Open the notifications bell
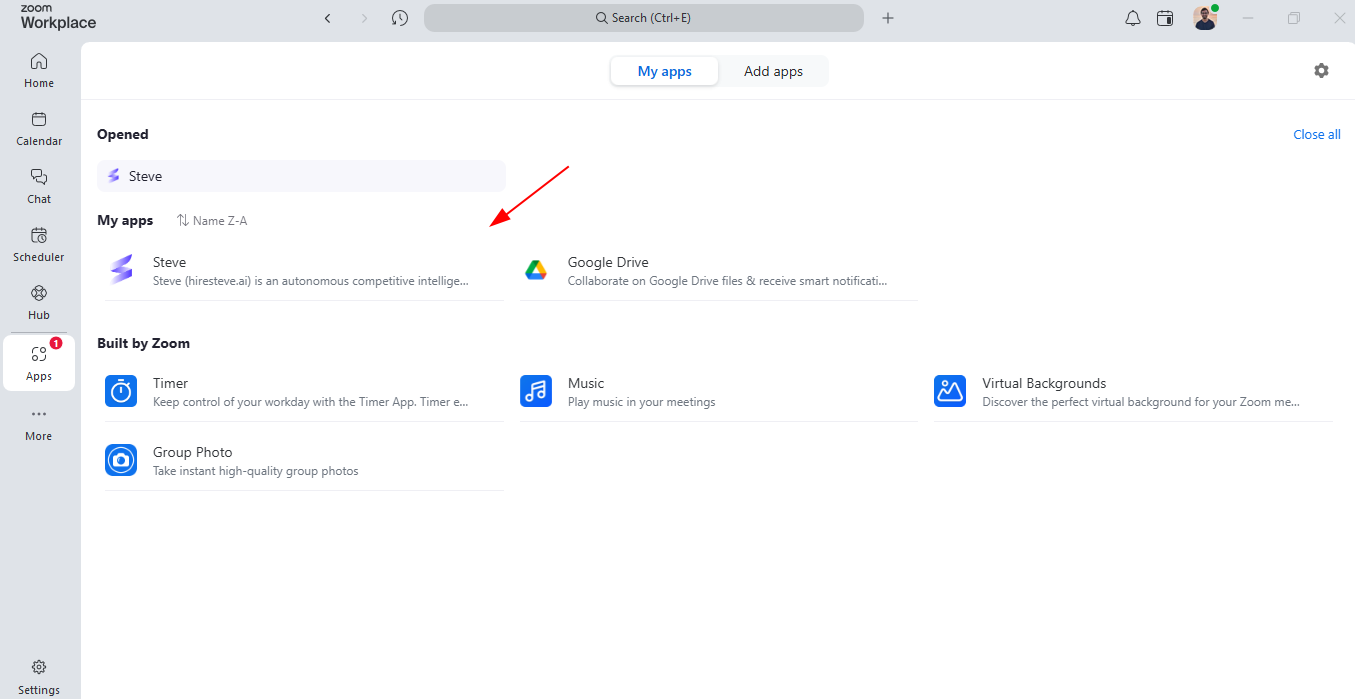 click(1133, 18)
